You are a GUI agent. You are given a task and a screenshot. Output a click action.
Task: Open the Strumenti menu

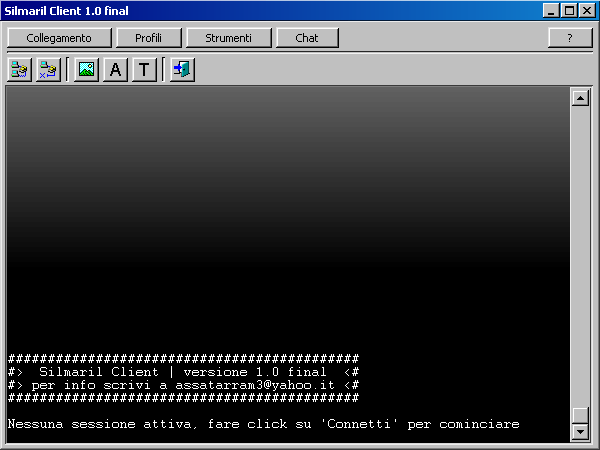[x=228, y=38]
